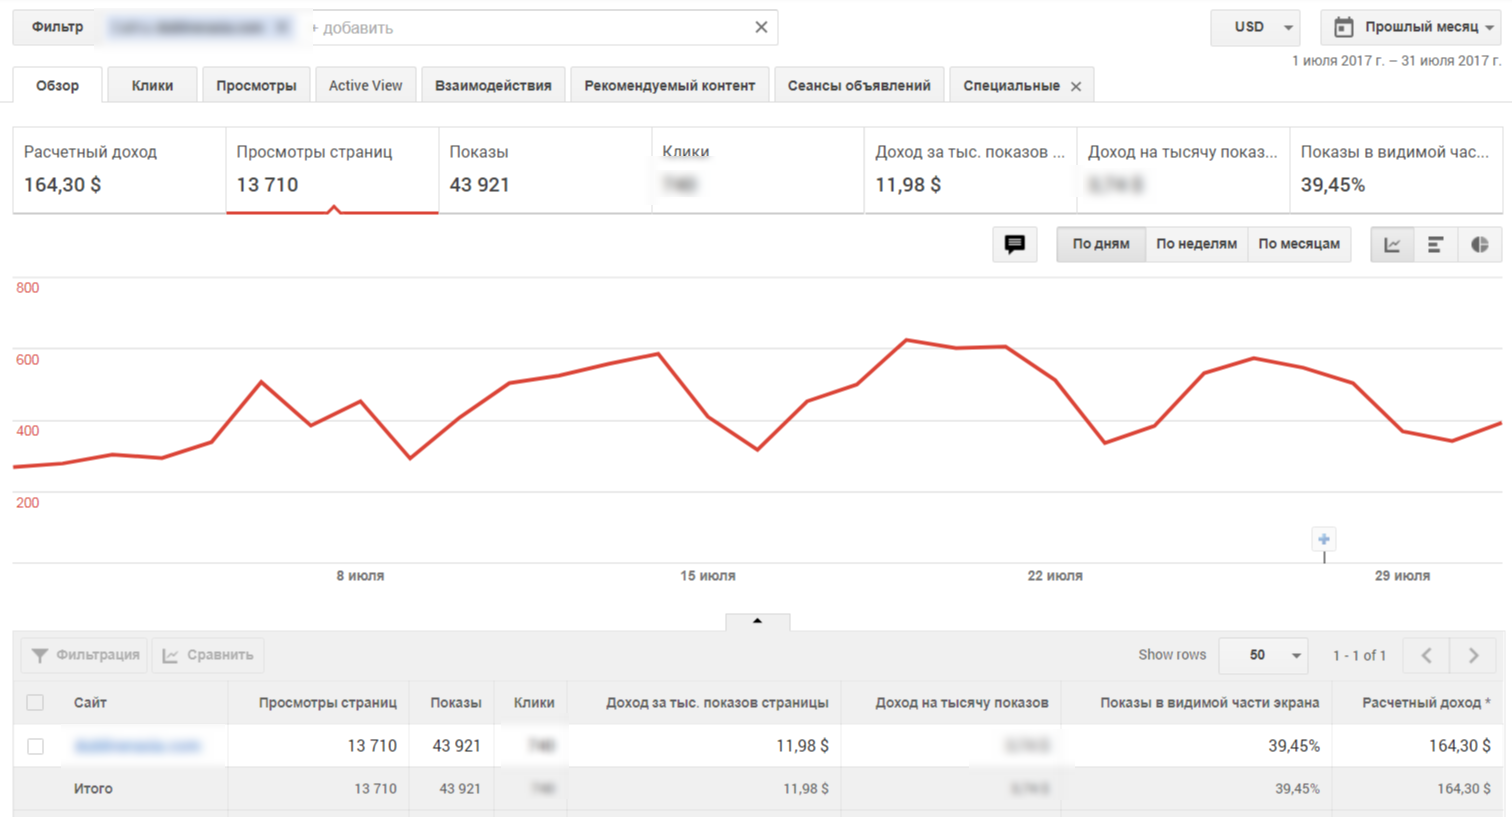Viewport: 1512px width, 817px height.
Task: Tick the select-all checkbox in table header
Action: pyautogui.click(x=35, y=703)
